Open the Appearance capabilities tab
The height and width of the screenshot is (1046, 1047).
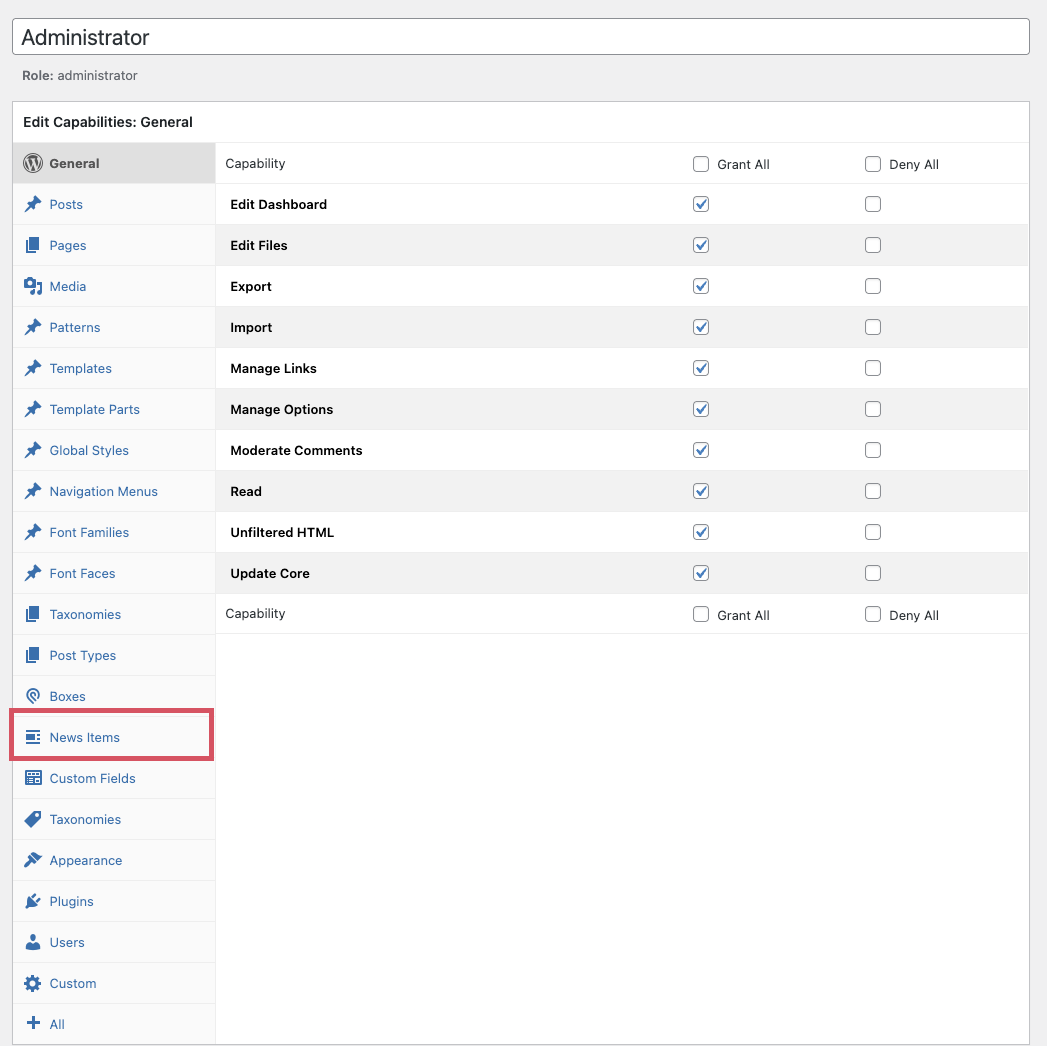86,860
